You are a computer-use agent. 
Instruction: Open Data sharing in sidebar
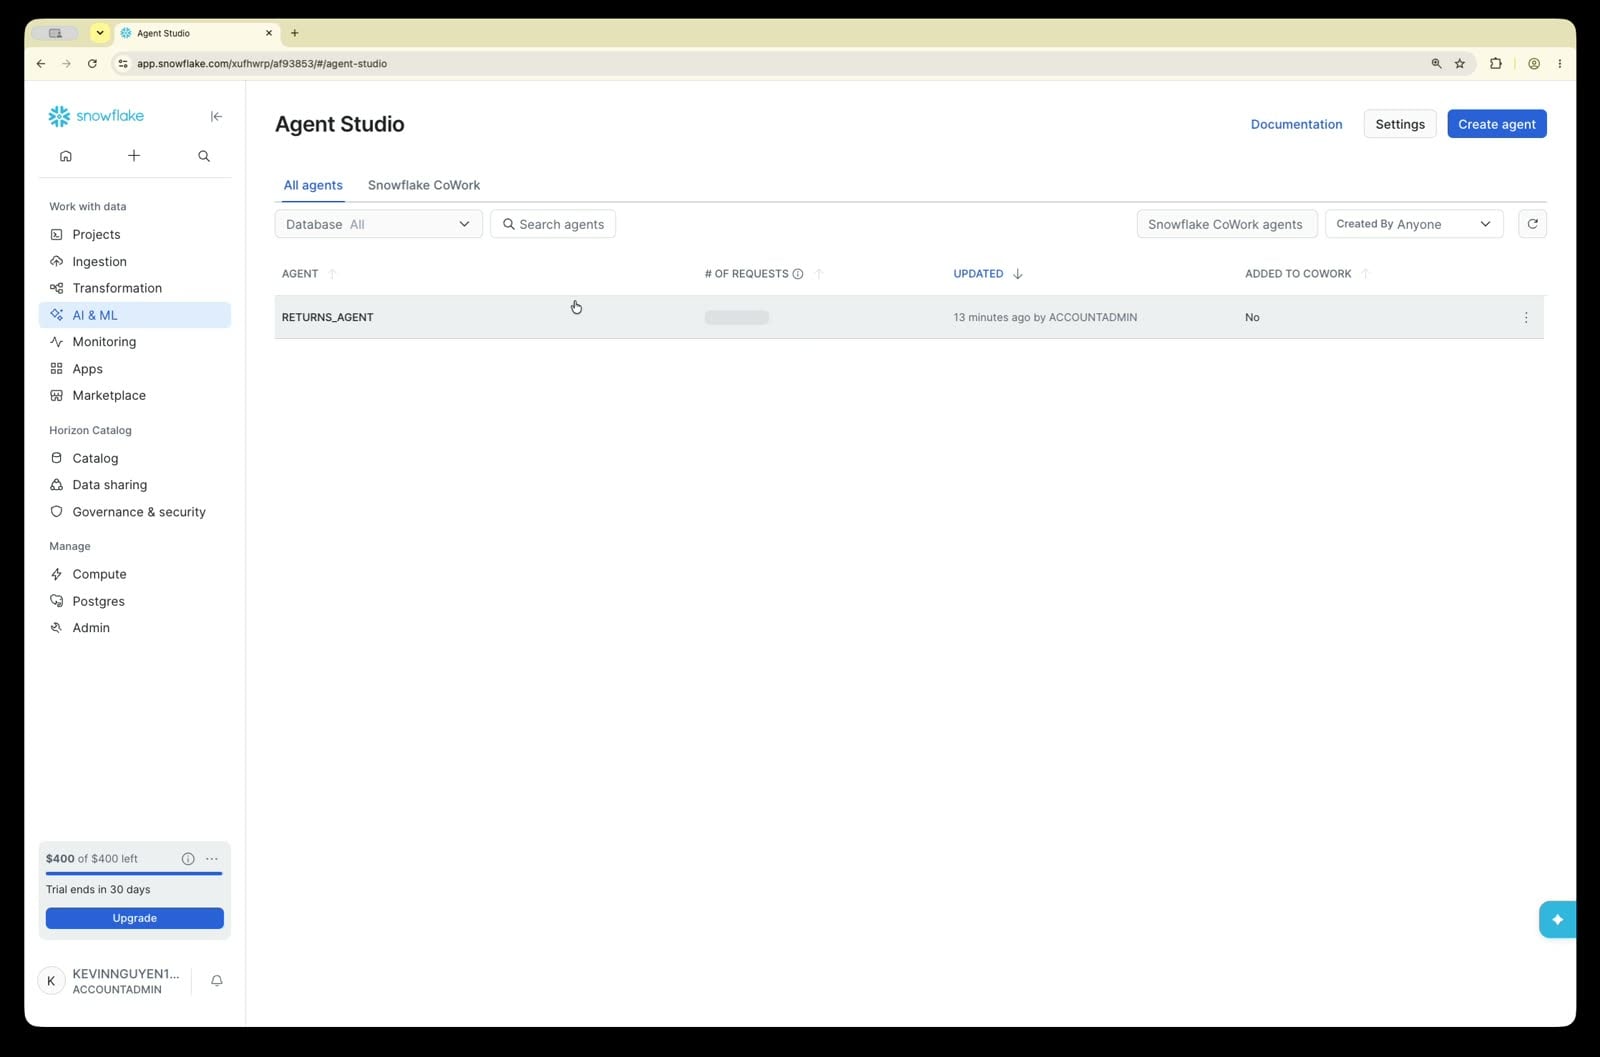[135, 485]
